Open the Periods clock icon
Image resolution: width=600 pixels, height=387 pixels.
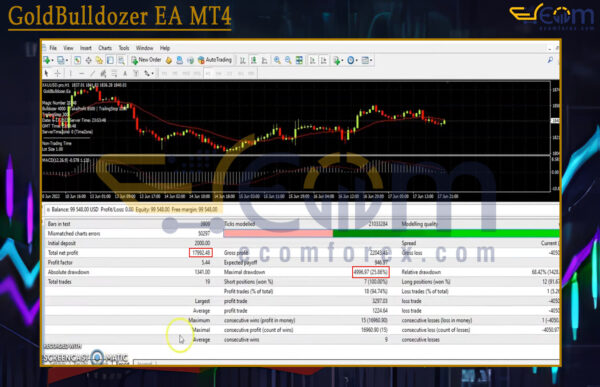(351, 60)
